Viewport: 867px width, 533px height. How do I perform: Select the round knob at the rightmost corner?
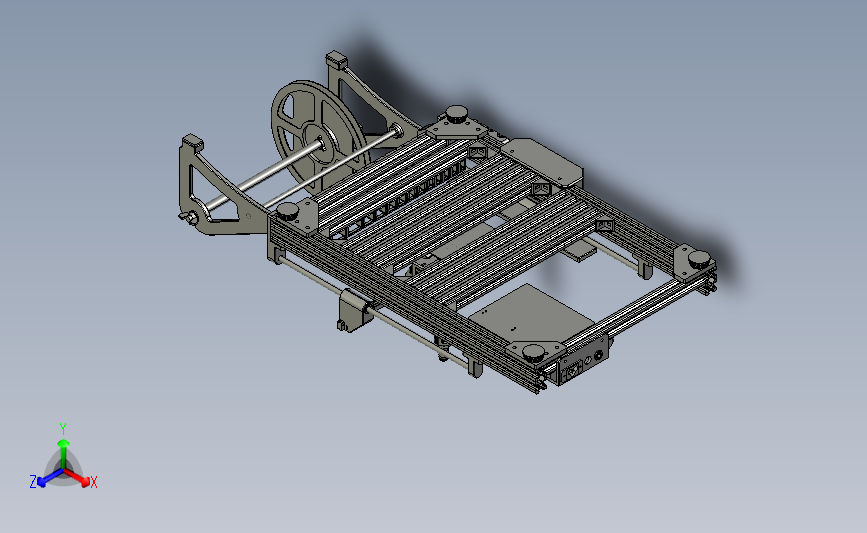tap(699, 258)
